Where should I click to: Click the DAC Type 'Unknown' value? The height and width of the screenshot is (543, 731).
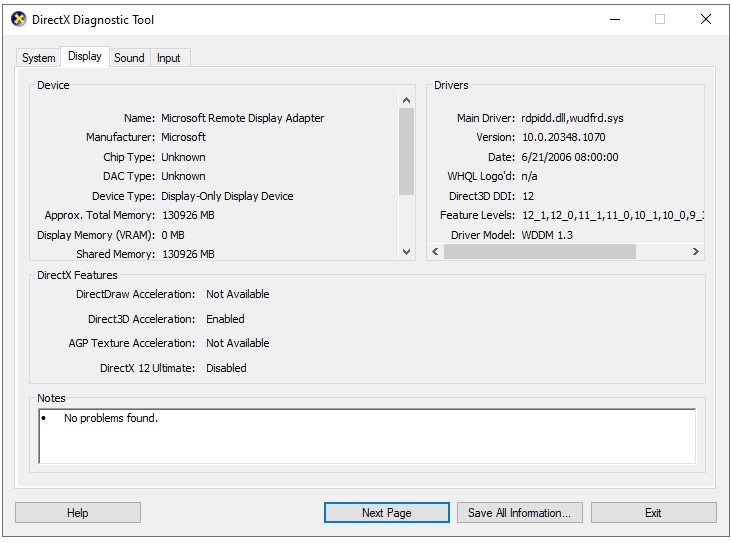183,176
